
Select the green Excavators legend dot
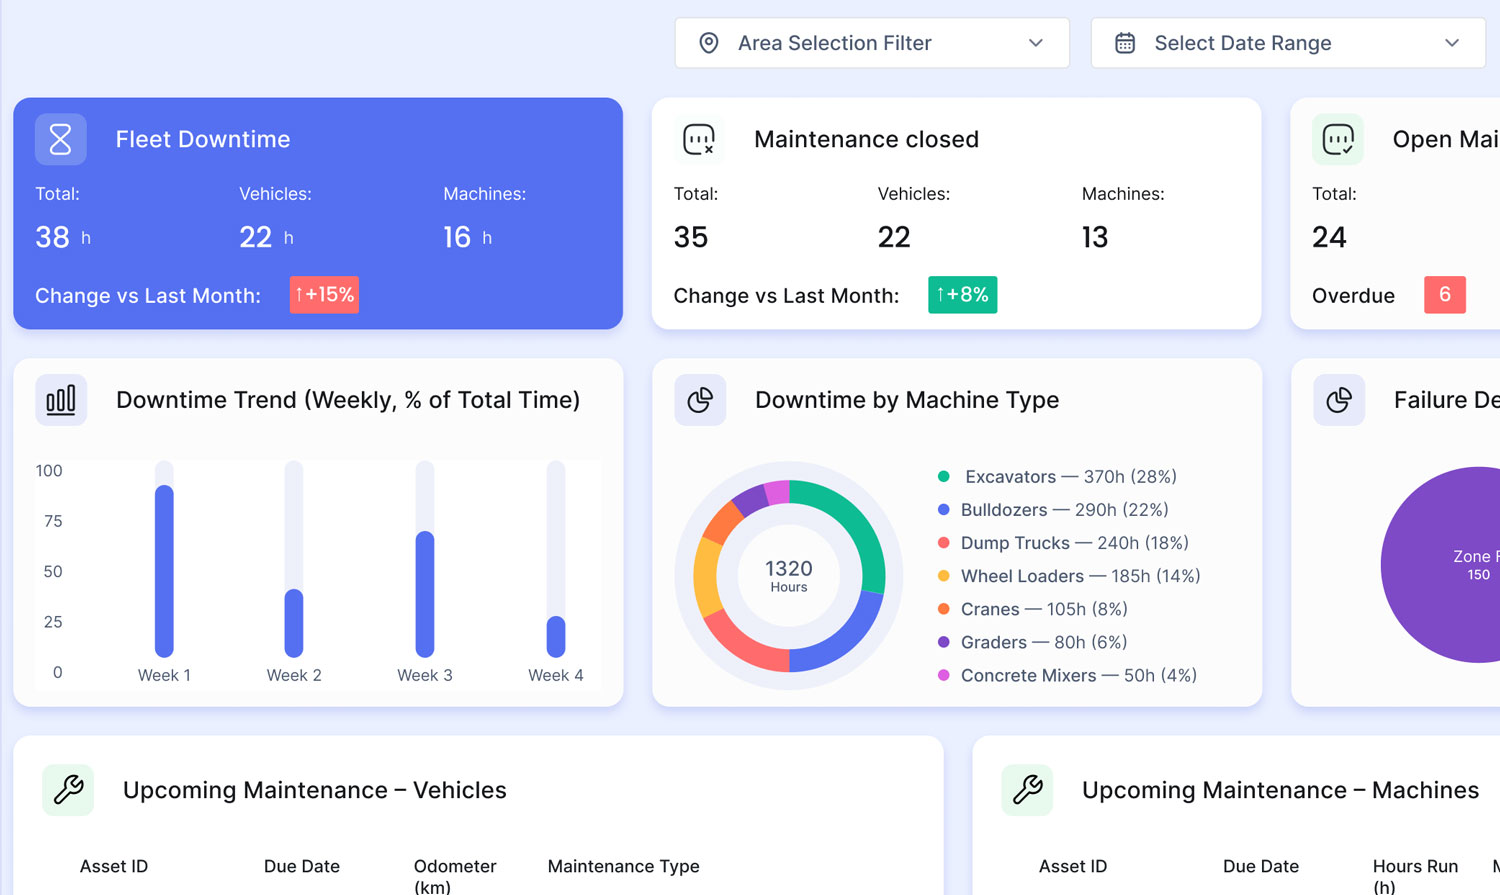tap(943, 477)
